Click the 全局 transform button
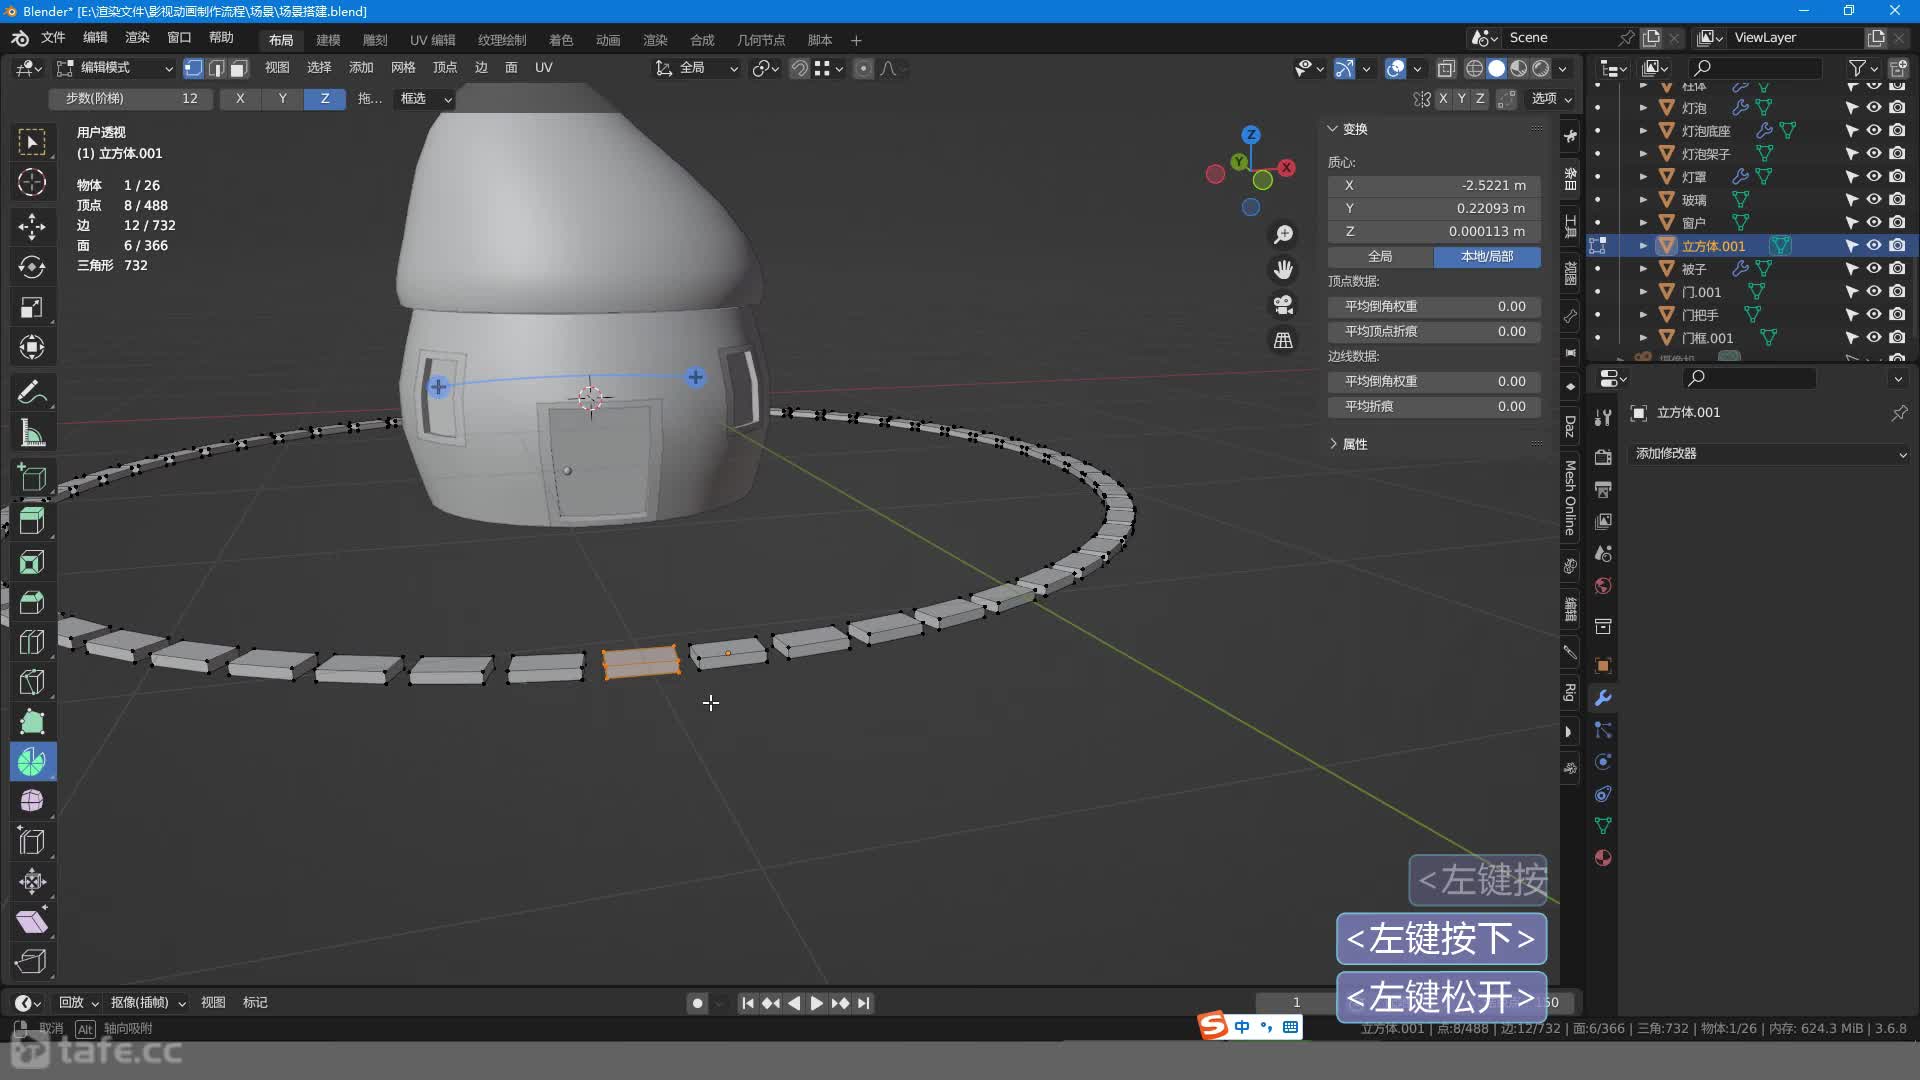Viewport: 1920px width, 1080px height. [1380, 257]
